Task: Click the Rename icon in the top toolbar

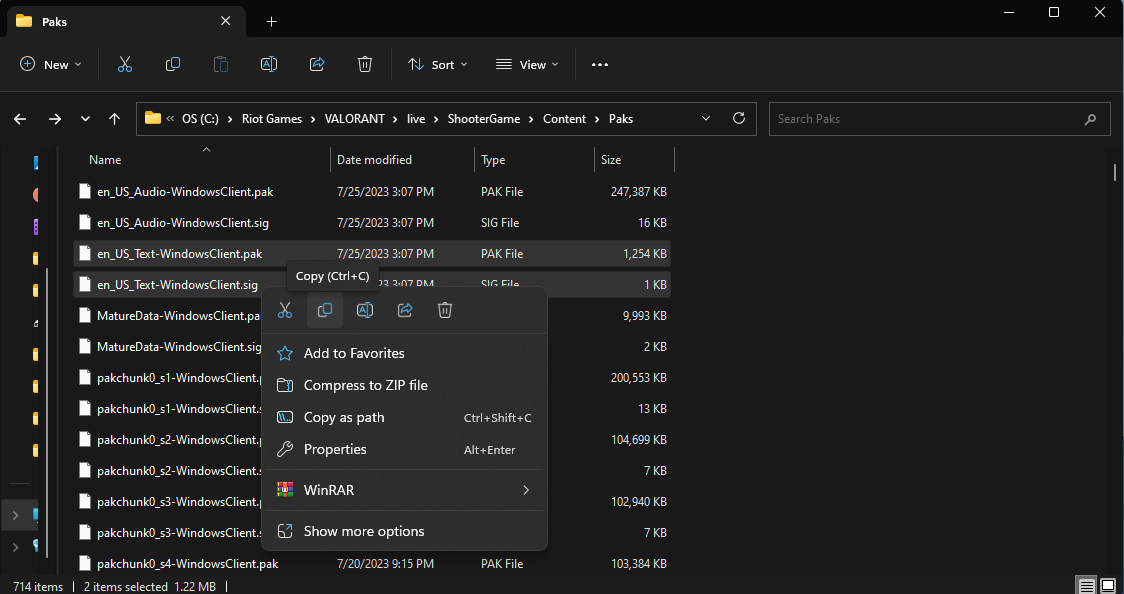Action: 269,64
